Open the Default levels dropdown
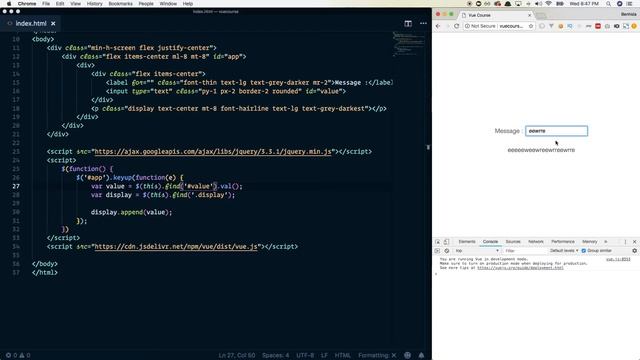Screen dimensions: 640x360 coord(564,251)
